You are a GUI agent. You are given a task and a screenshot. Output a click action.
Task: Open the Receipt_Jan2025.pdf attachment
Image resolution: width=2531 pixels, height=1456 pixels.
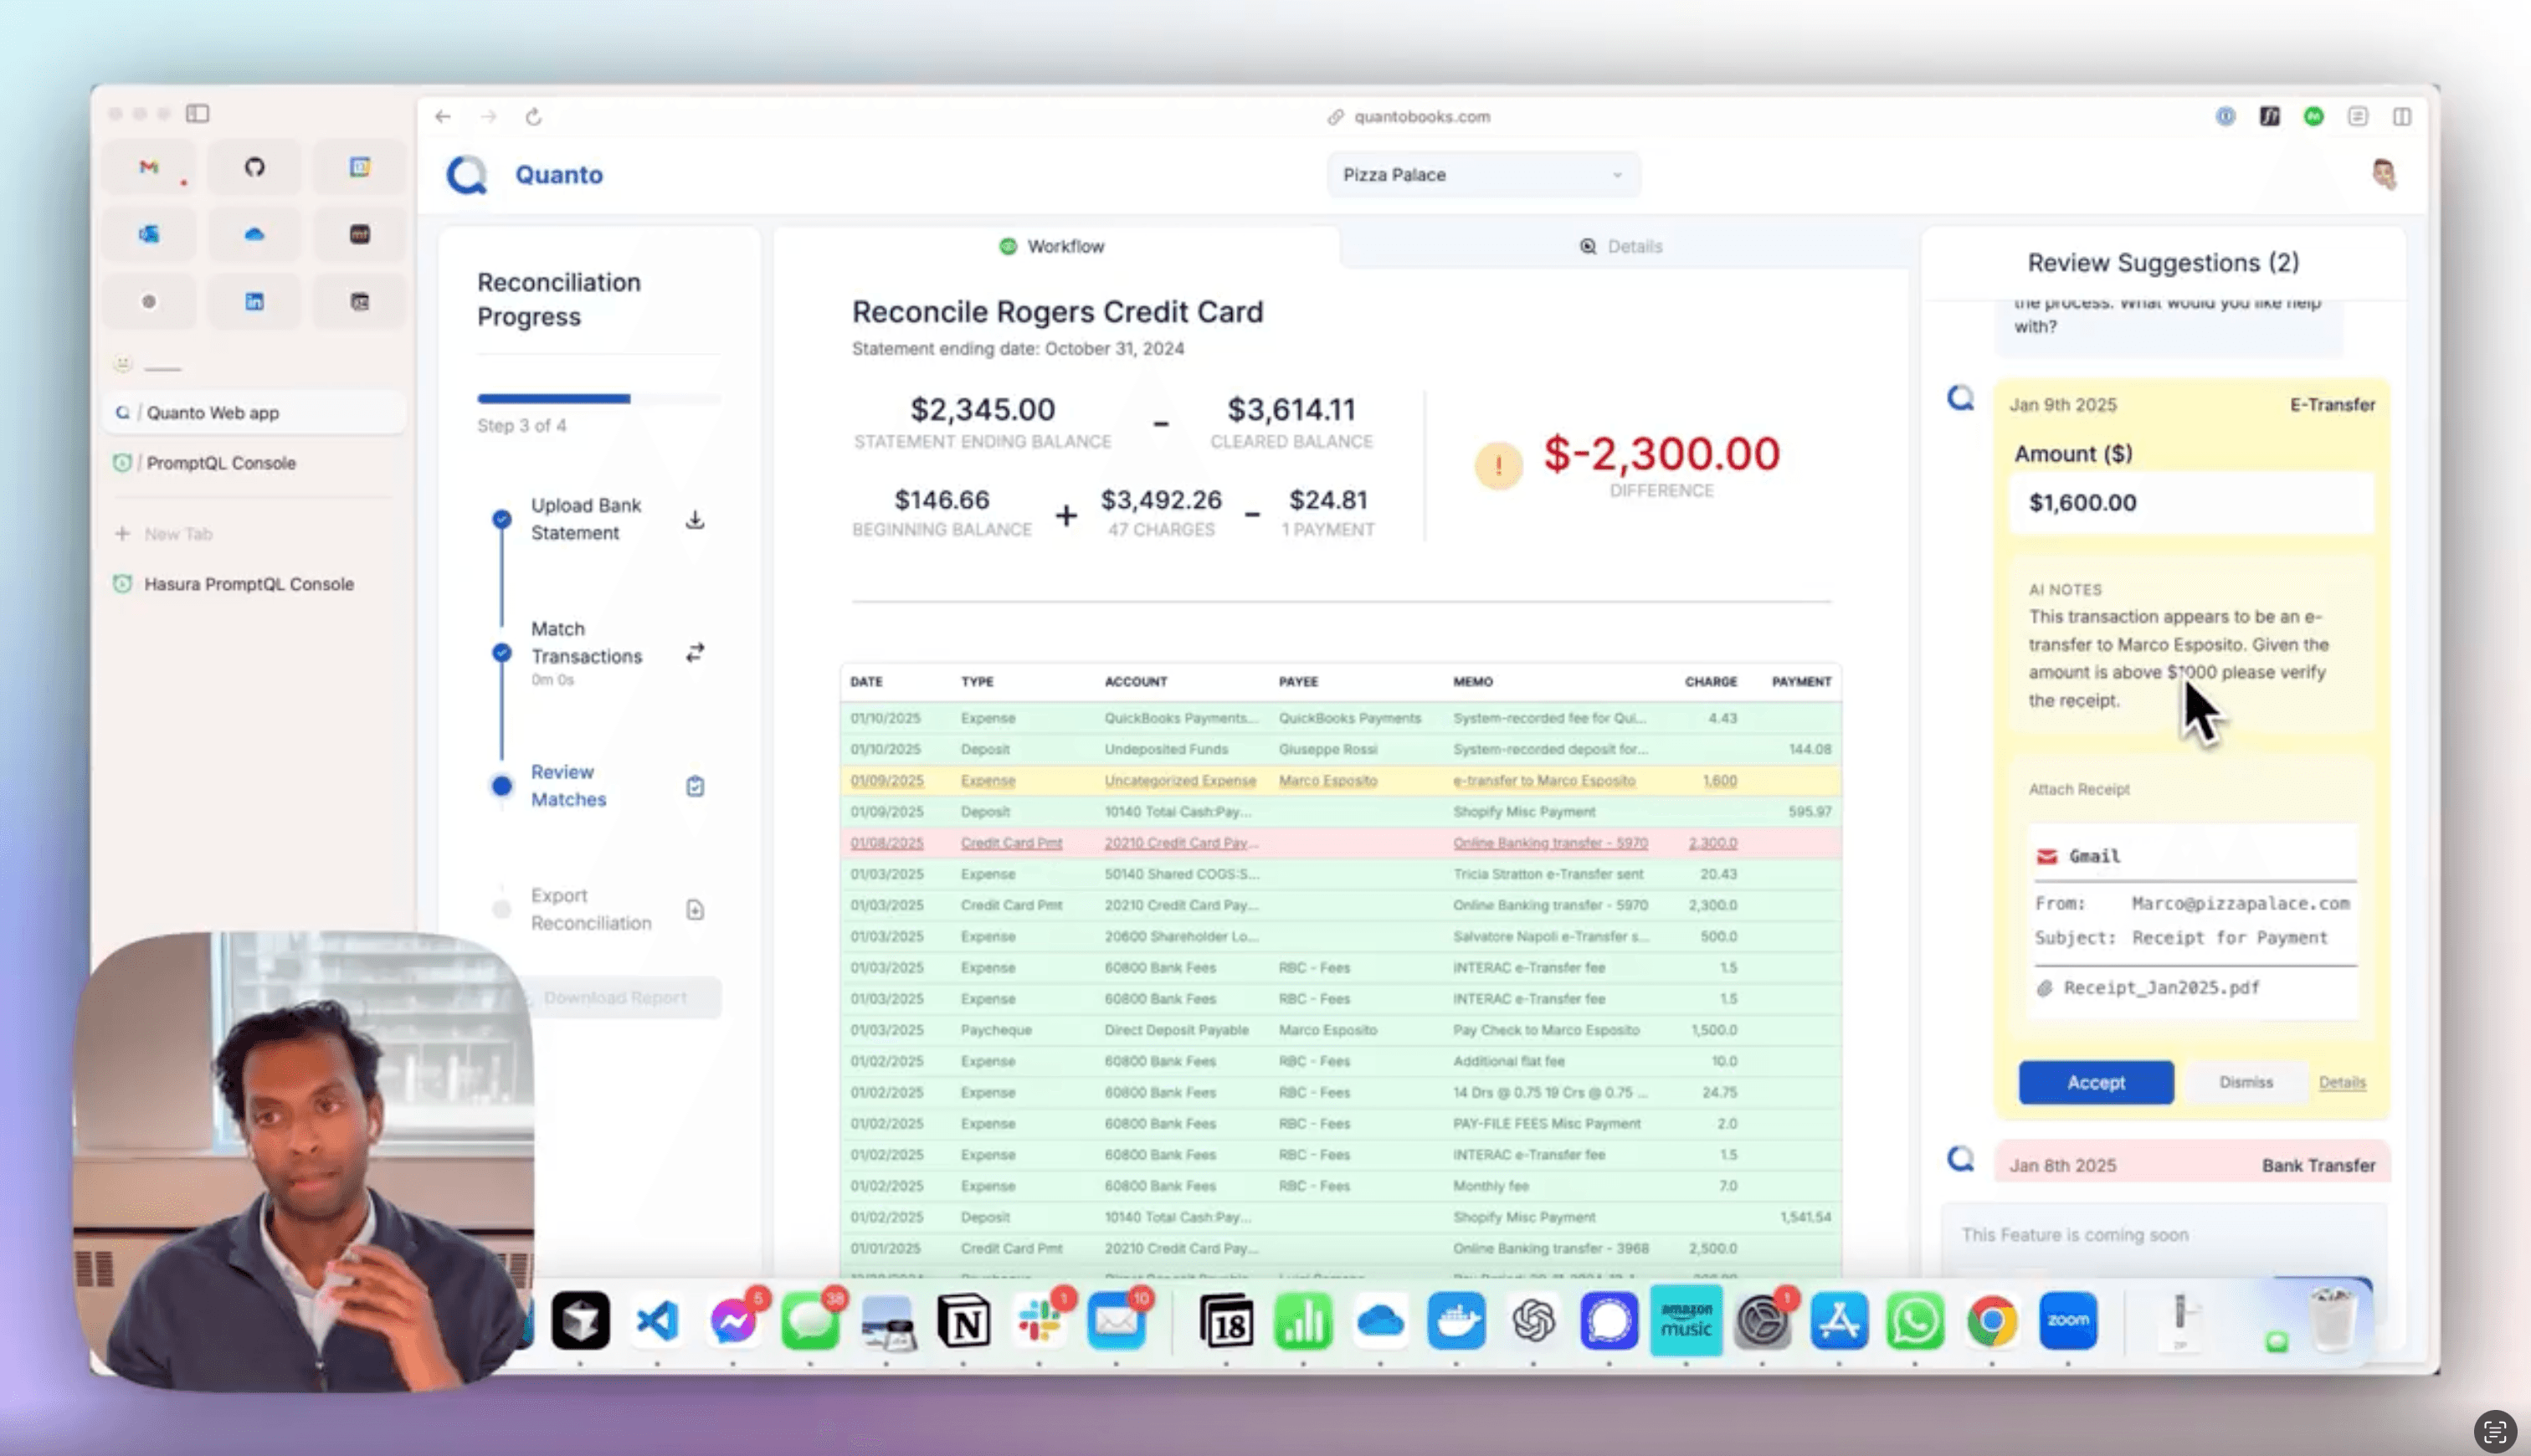tap(2160, 988)
